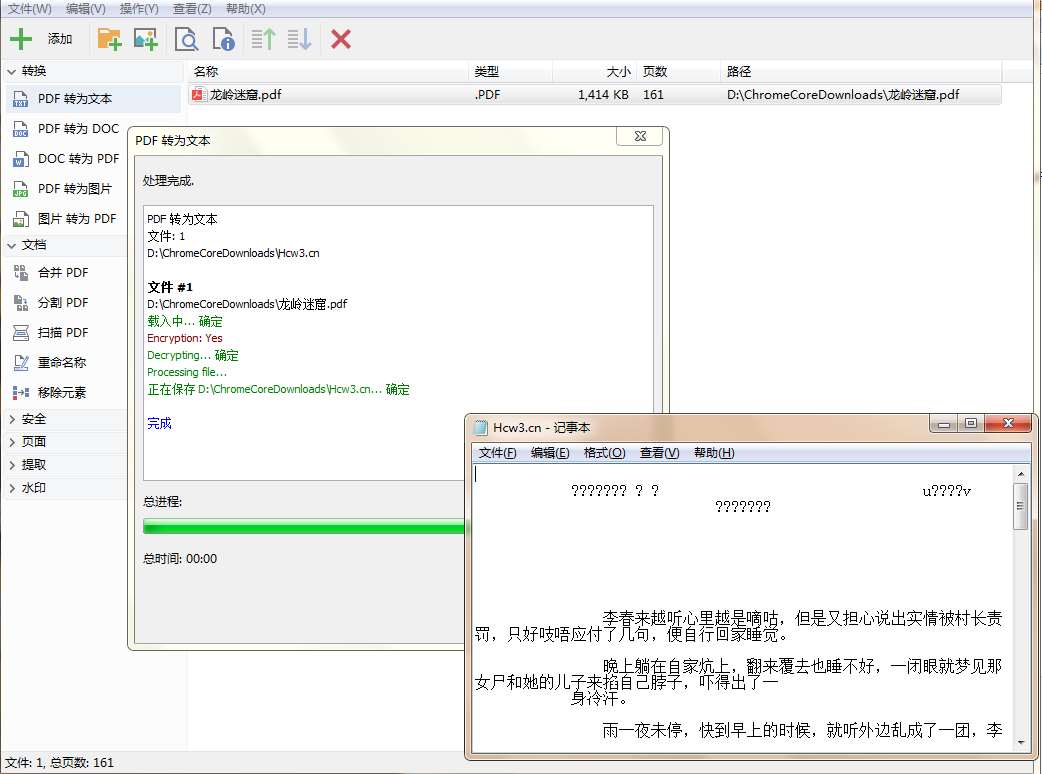
Task: Click the 名称 column header
Action: click(206, 72)
